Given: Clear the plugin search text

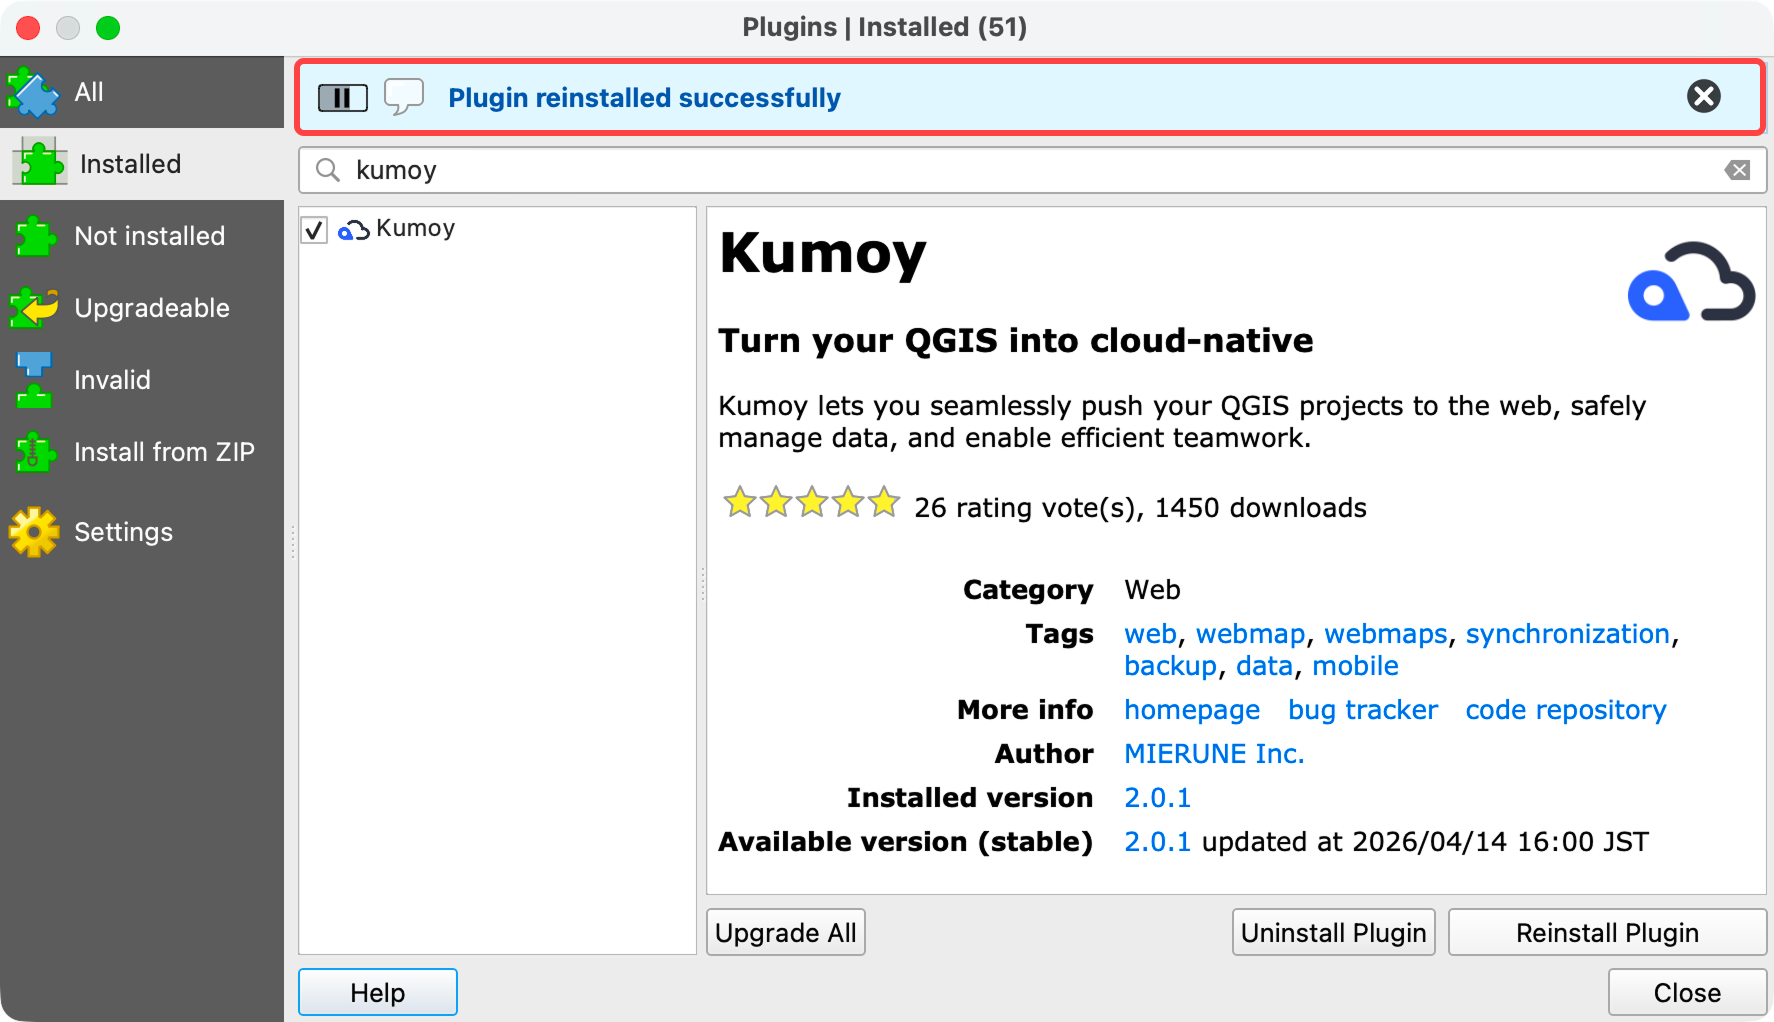Looking at the screenshot, I should click(x=1737, y=170).
